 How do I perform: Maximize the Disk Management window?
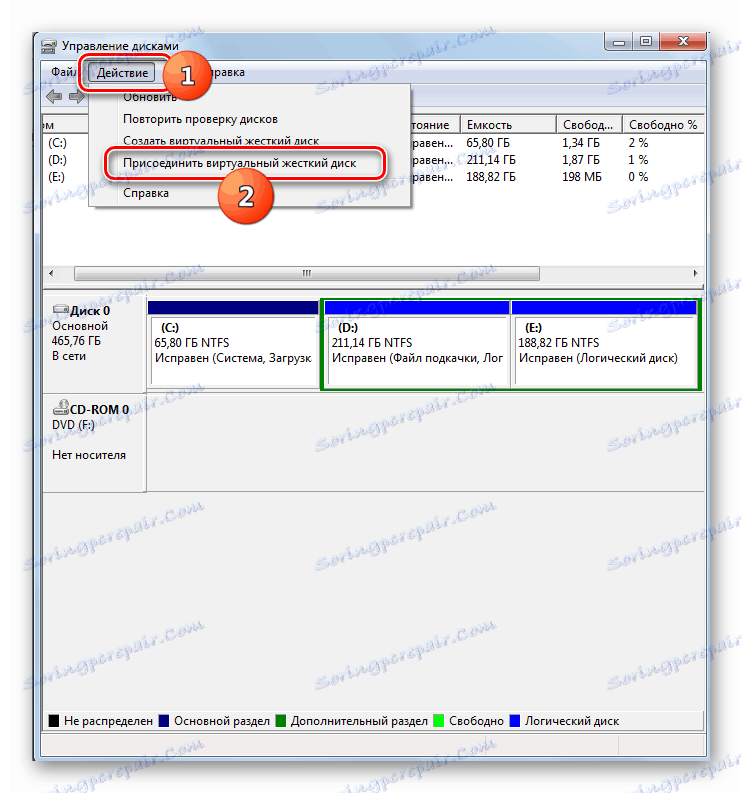(x=646, y=42)
